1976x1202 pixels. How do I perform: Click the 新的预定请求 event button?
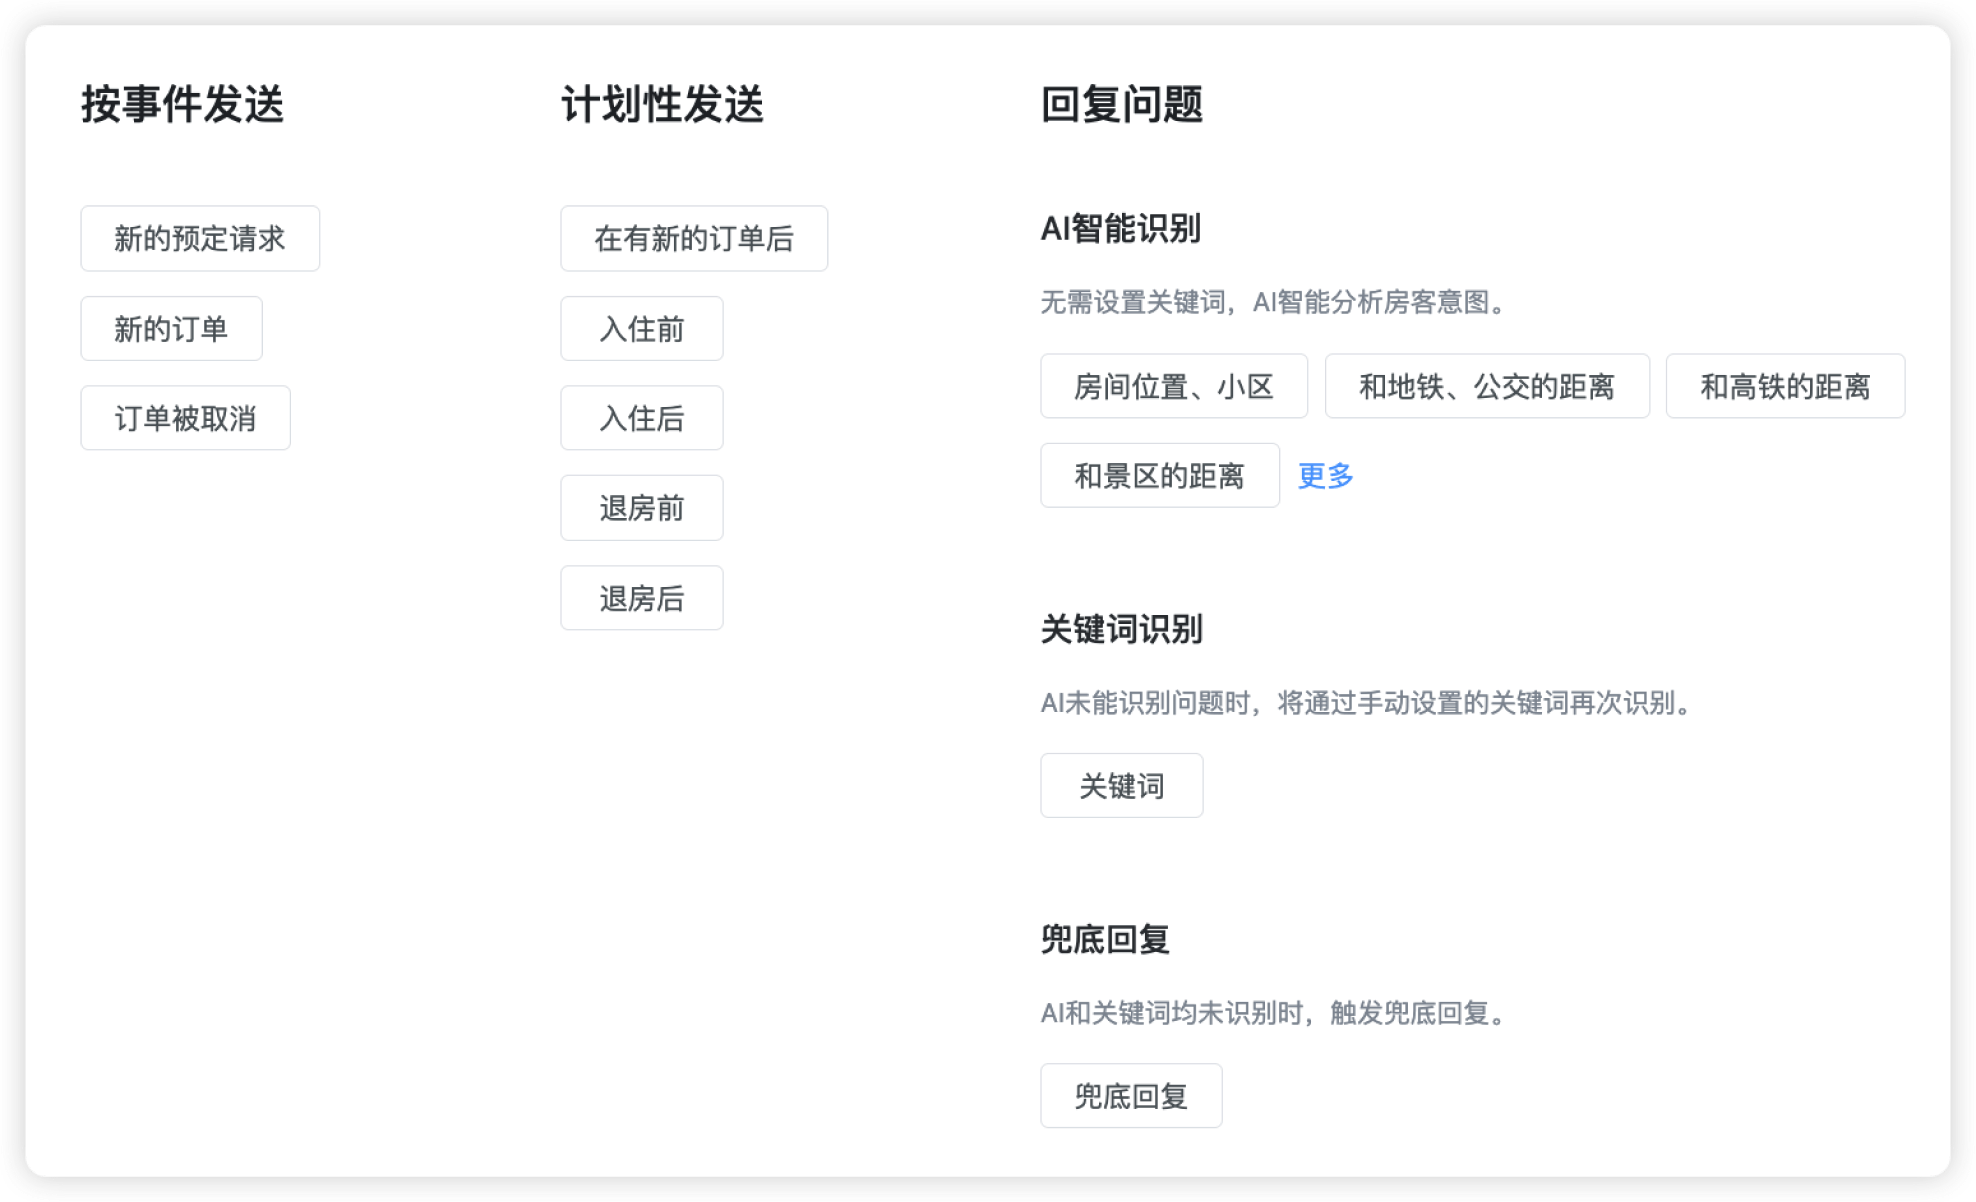(199, 238)
